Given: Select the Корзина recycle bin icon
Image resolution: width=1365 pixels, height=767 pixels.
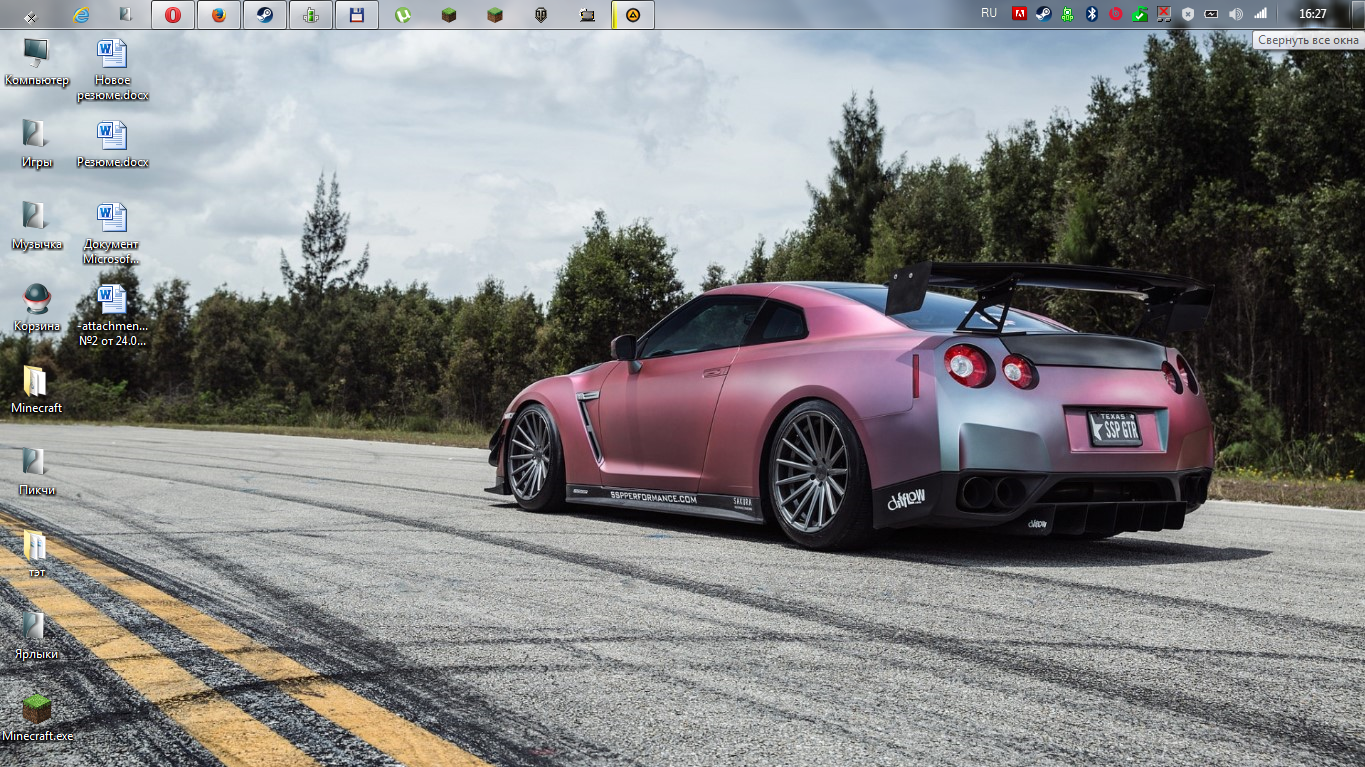Looking at the screenshot, I should pos(36,307).
